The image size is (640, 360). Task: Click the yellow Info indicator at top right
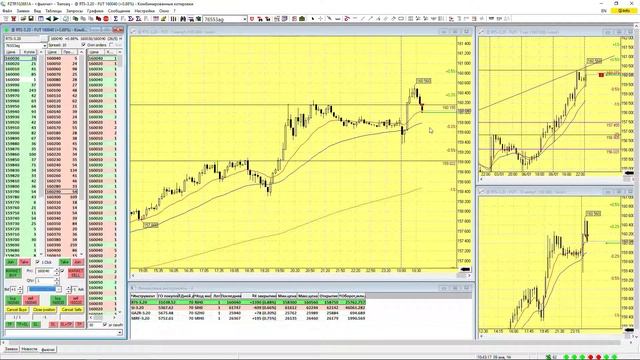pyautogui.click(x=624, y=11)
